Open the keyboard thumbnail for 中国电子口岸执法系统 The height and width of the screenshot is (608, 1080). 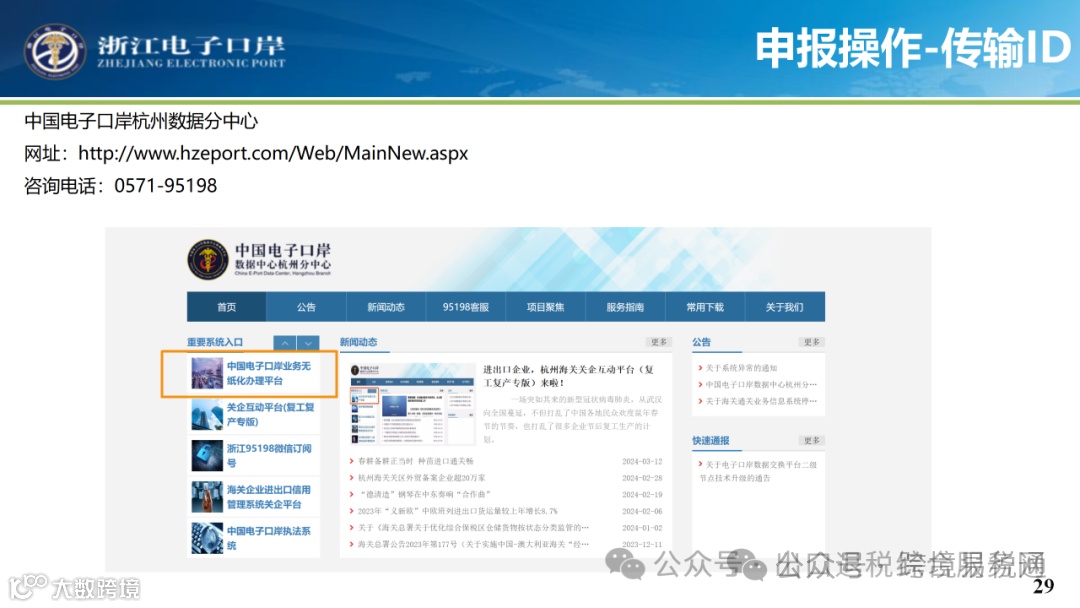point(207,538)
